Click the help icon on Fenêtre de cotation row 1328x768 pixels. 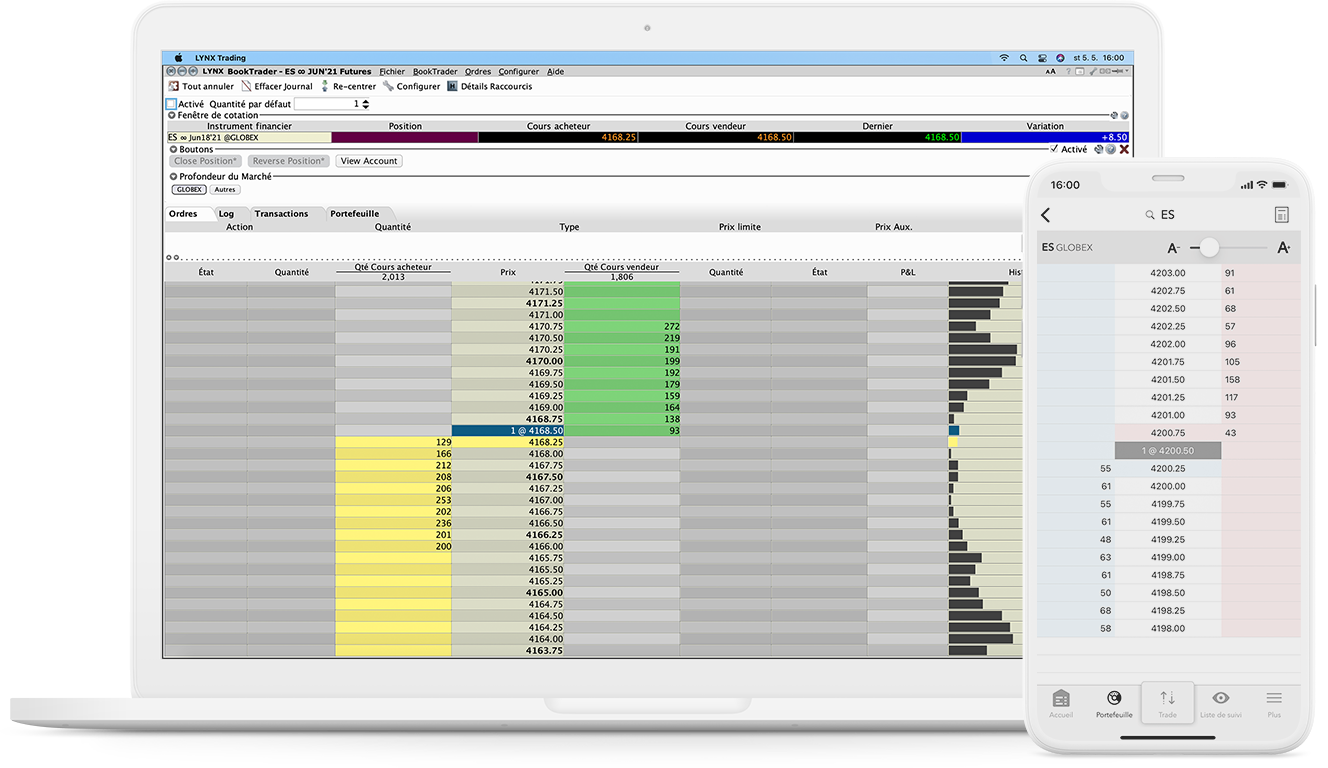coord(1124,116)
